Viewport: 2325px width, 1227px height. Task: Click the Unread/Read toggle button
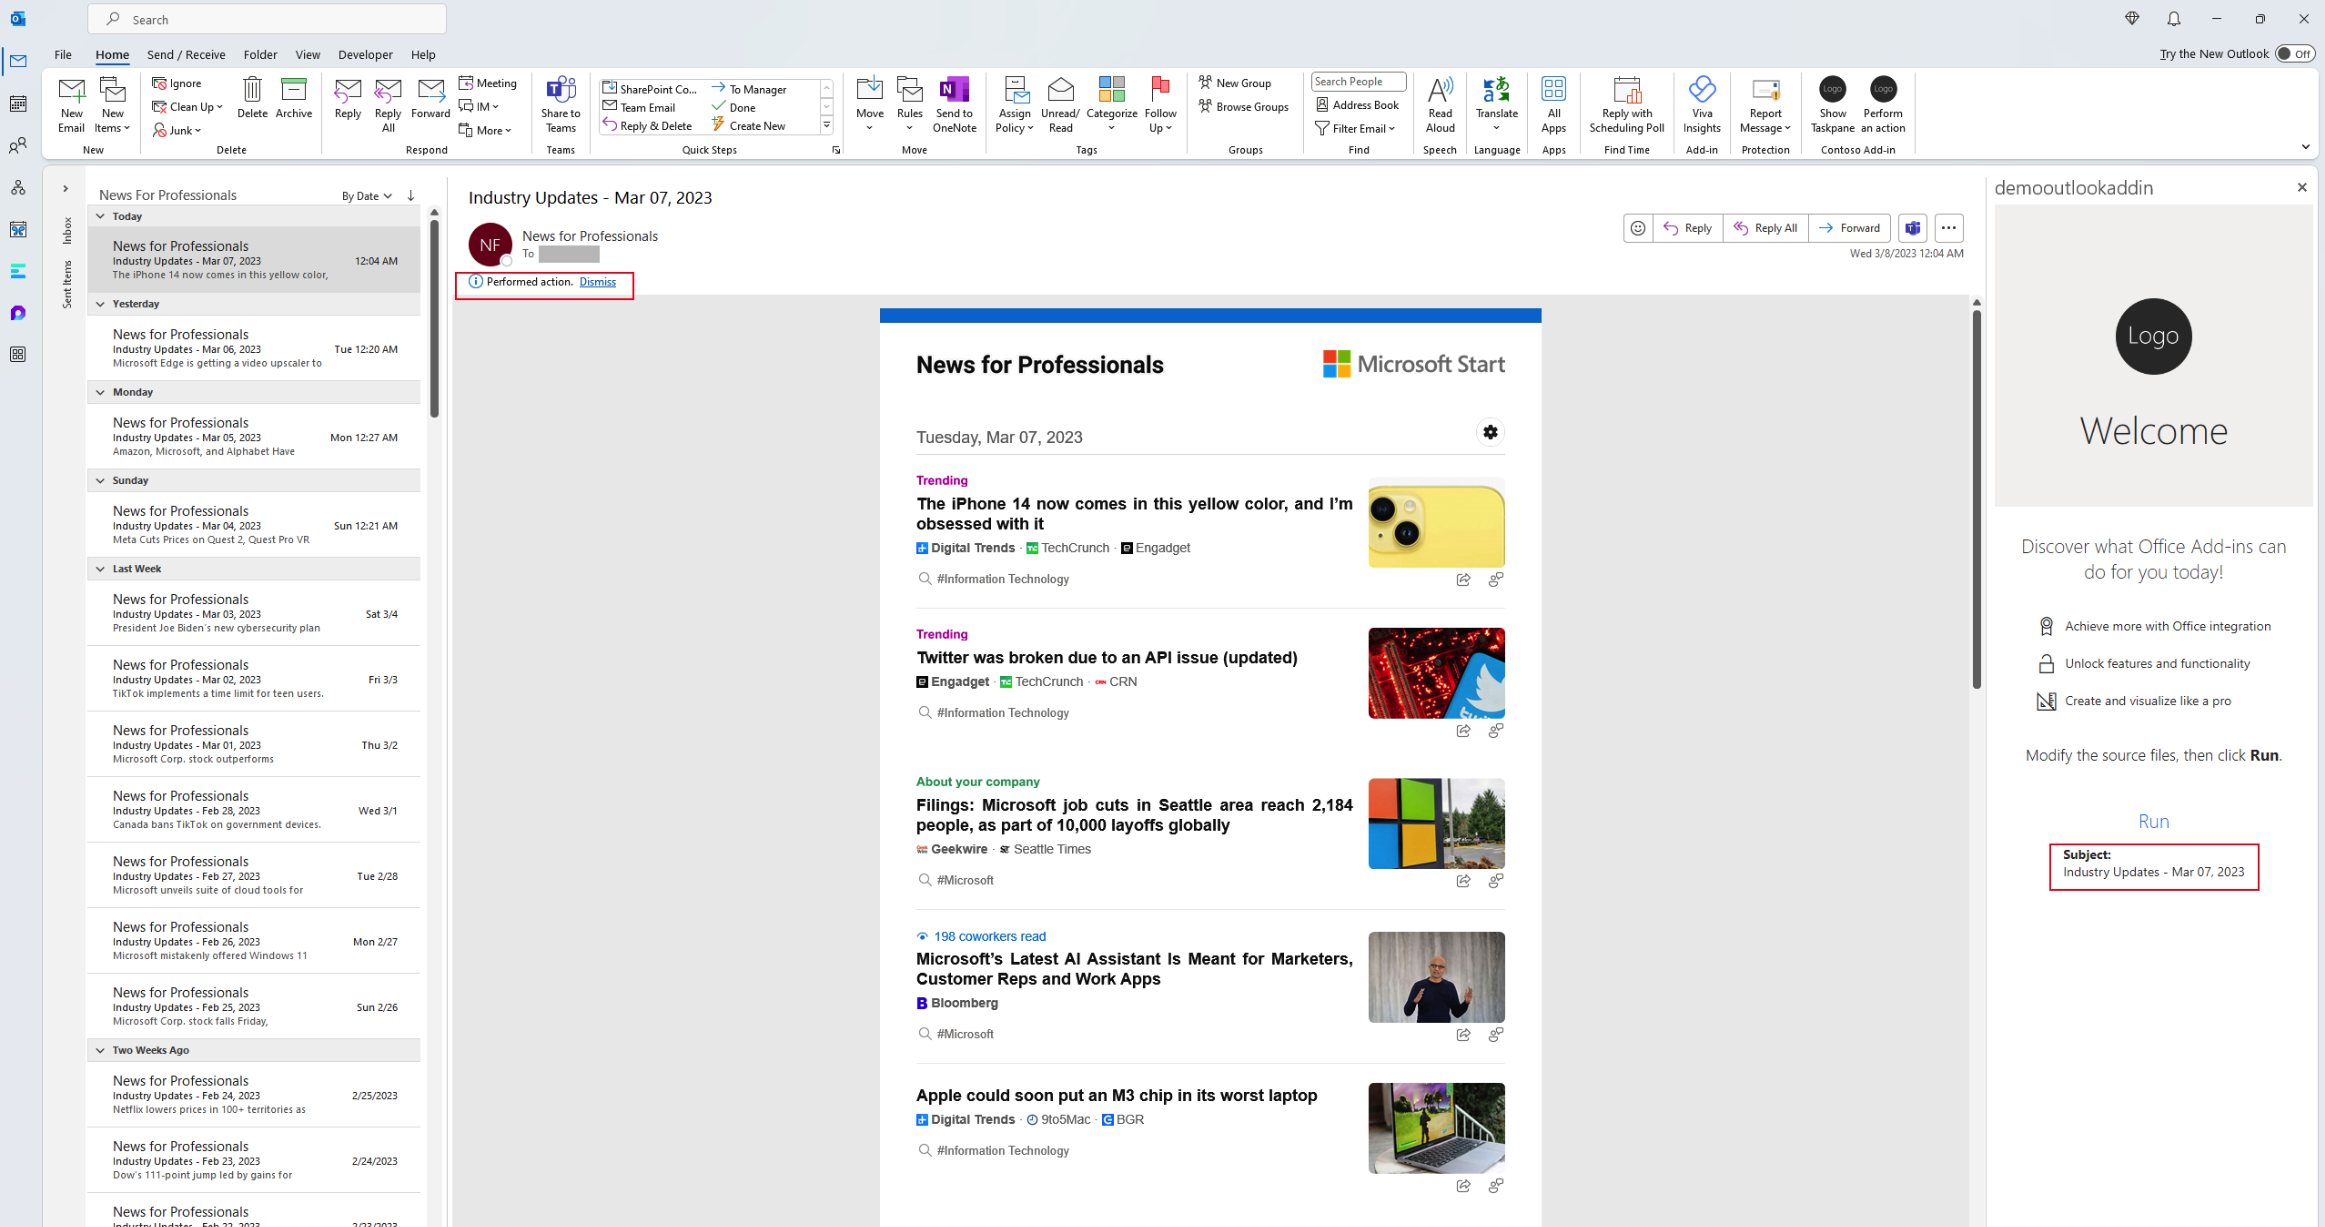(1060, 104)
